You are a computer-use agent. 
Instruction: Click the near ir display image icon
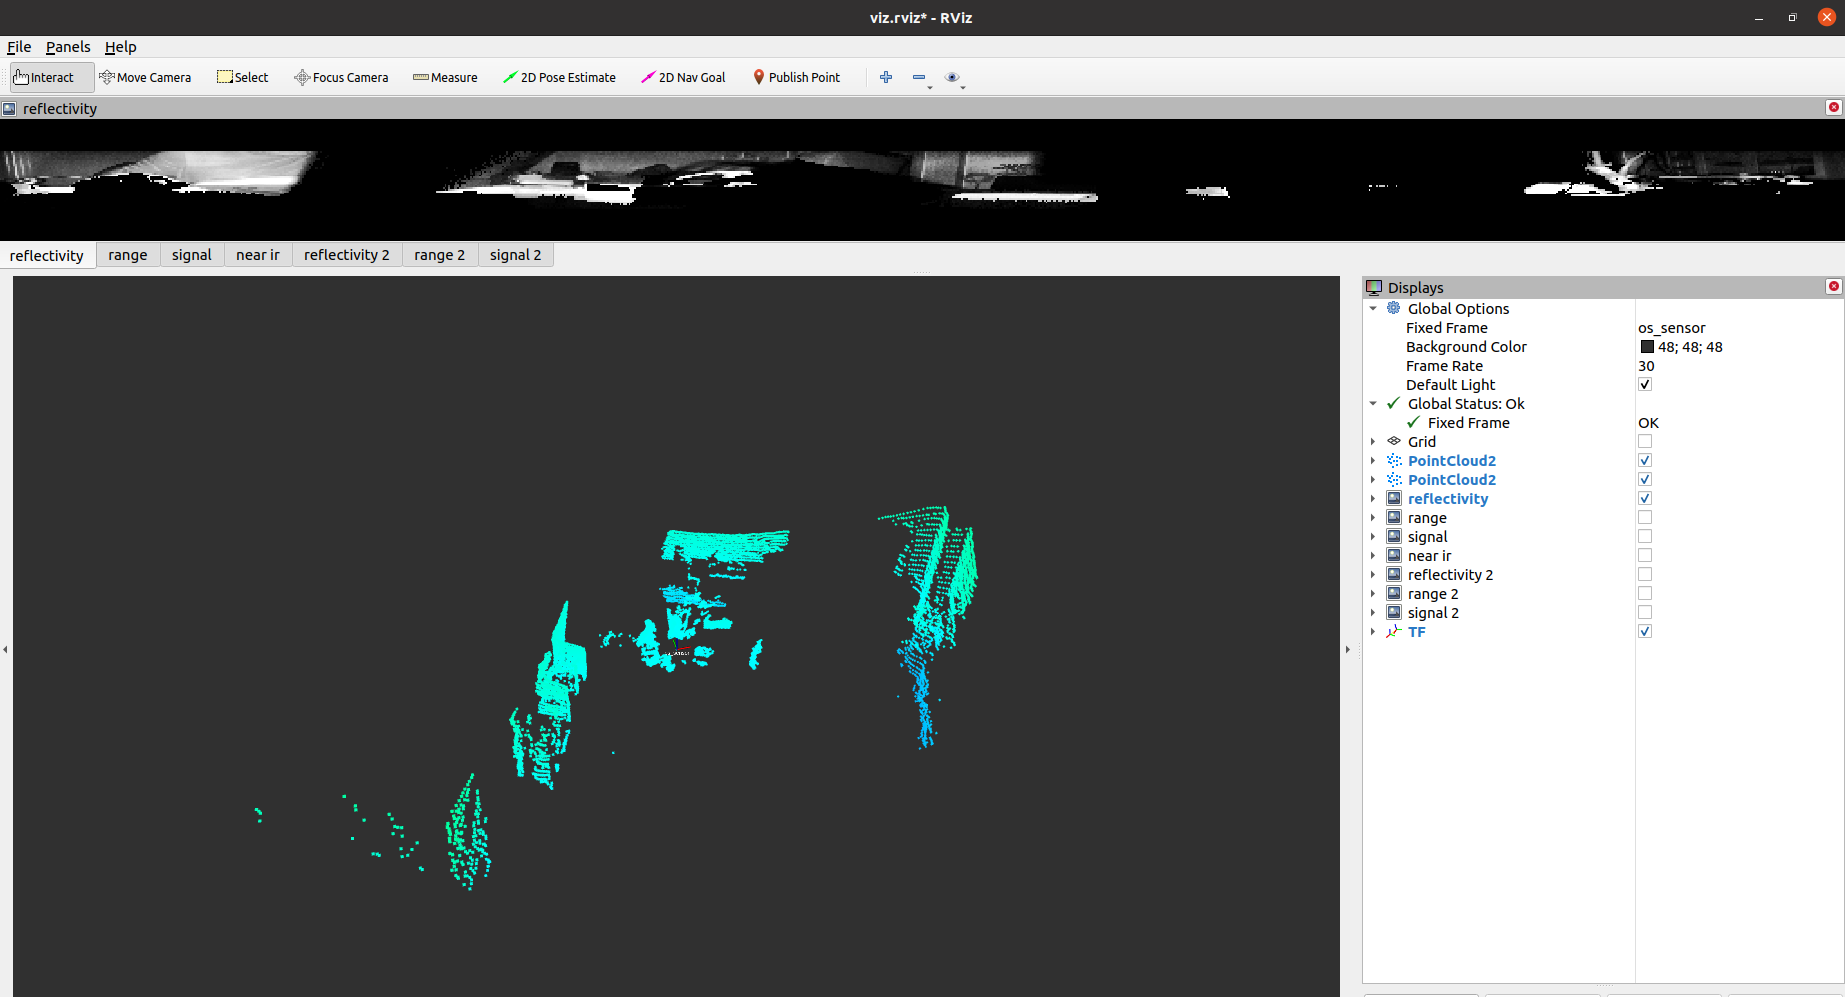pyautogui.click(x=1394, y=555)
